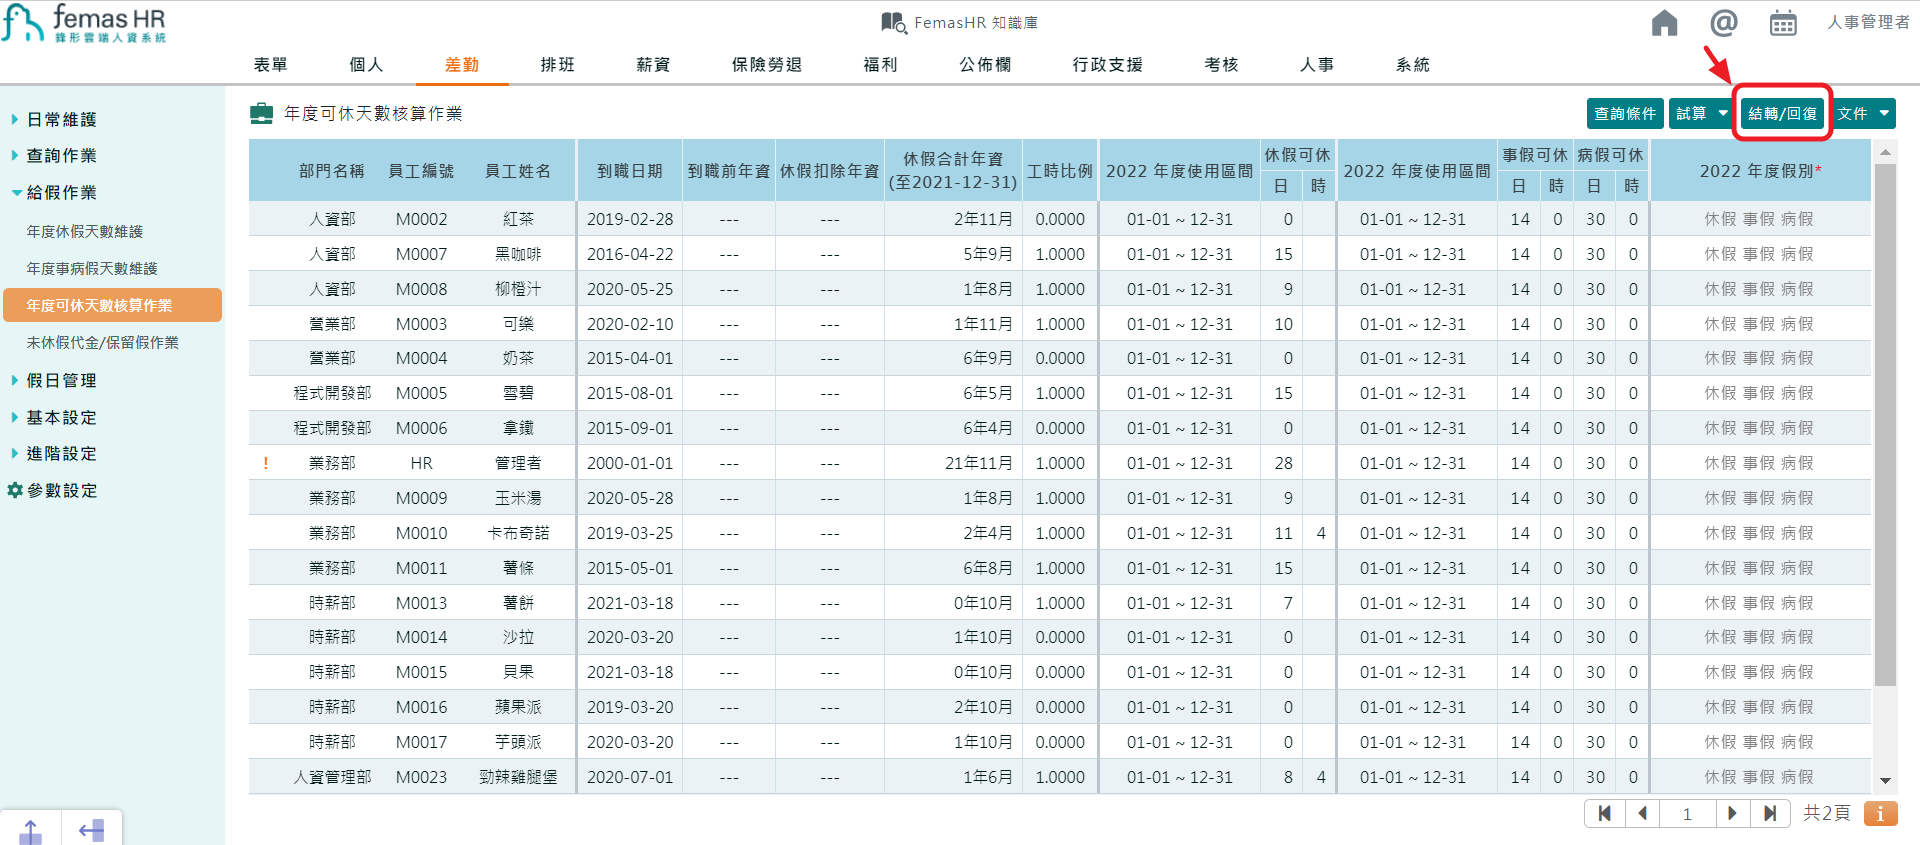1920x845 pixels.
Task: Click the 2022 年度假別 column header
Action: [1761, 171]
